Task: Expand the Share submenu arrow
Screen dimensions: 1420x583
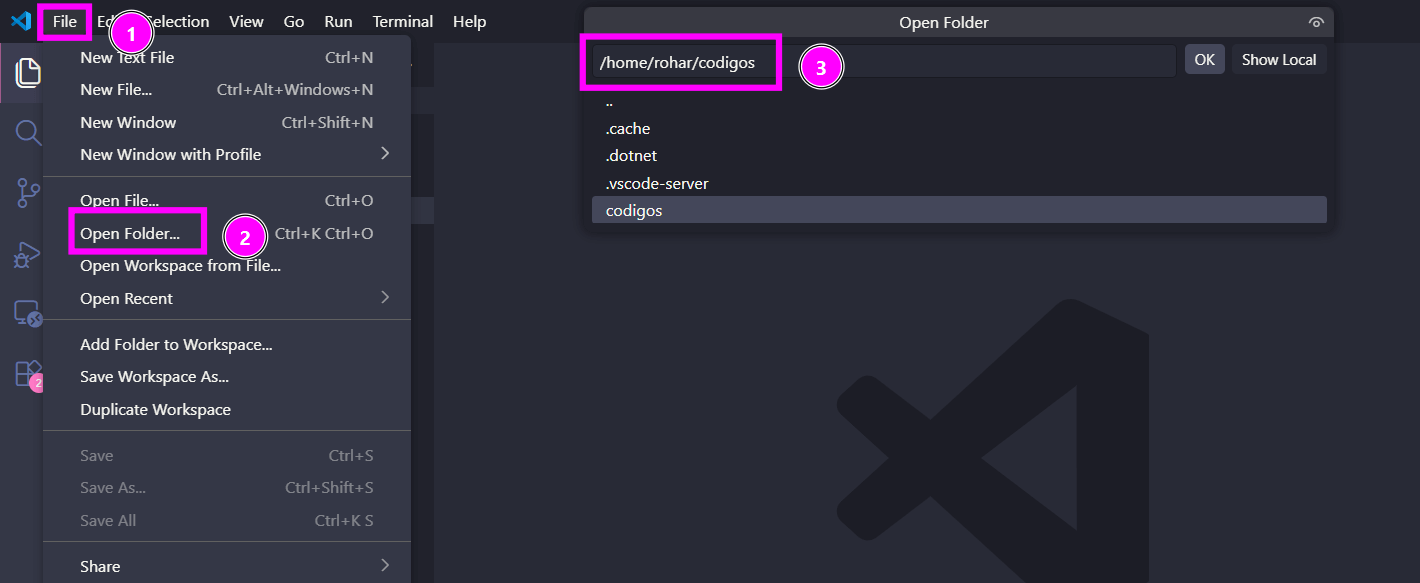Action: (385, 566)
